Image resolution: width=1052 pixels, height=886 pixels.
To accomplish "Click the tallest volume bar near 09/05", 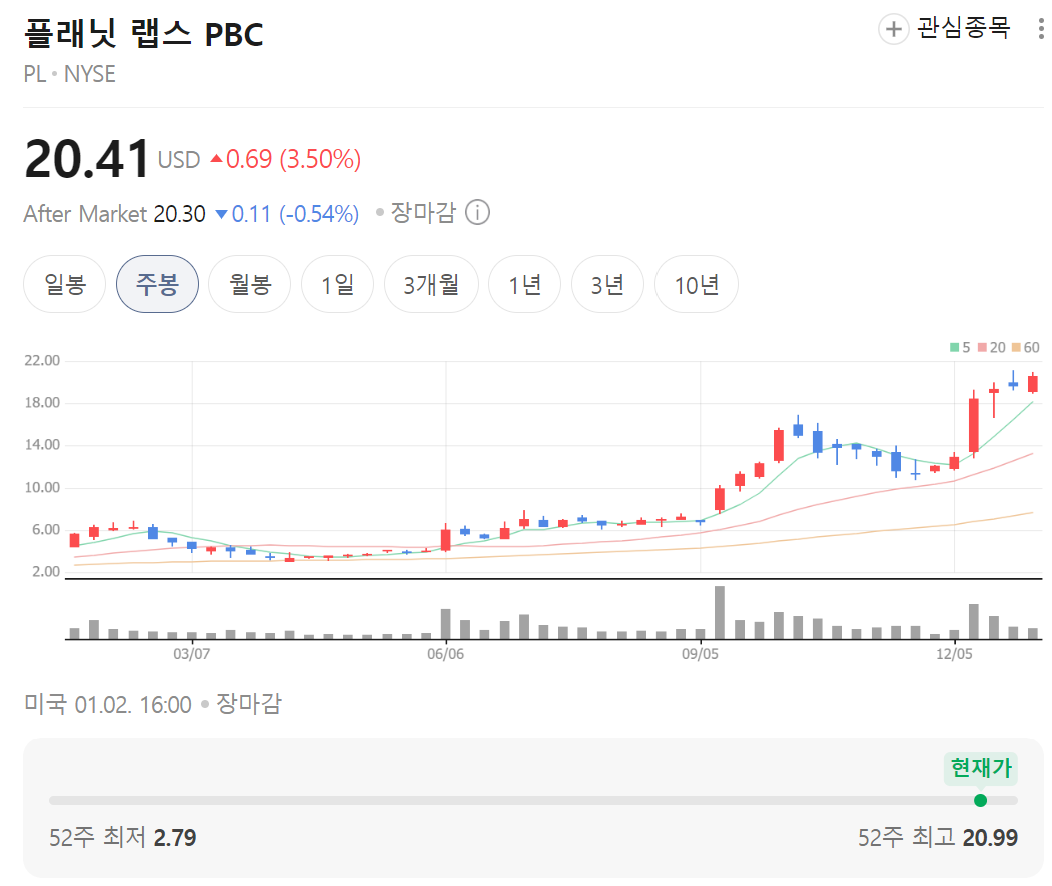I will click(x=720, y=612).
